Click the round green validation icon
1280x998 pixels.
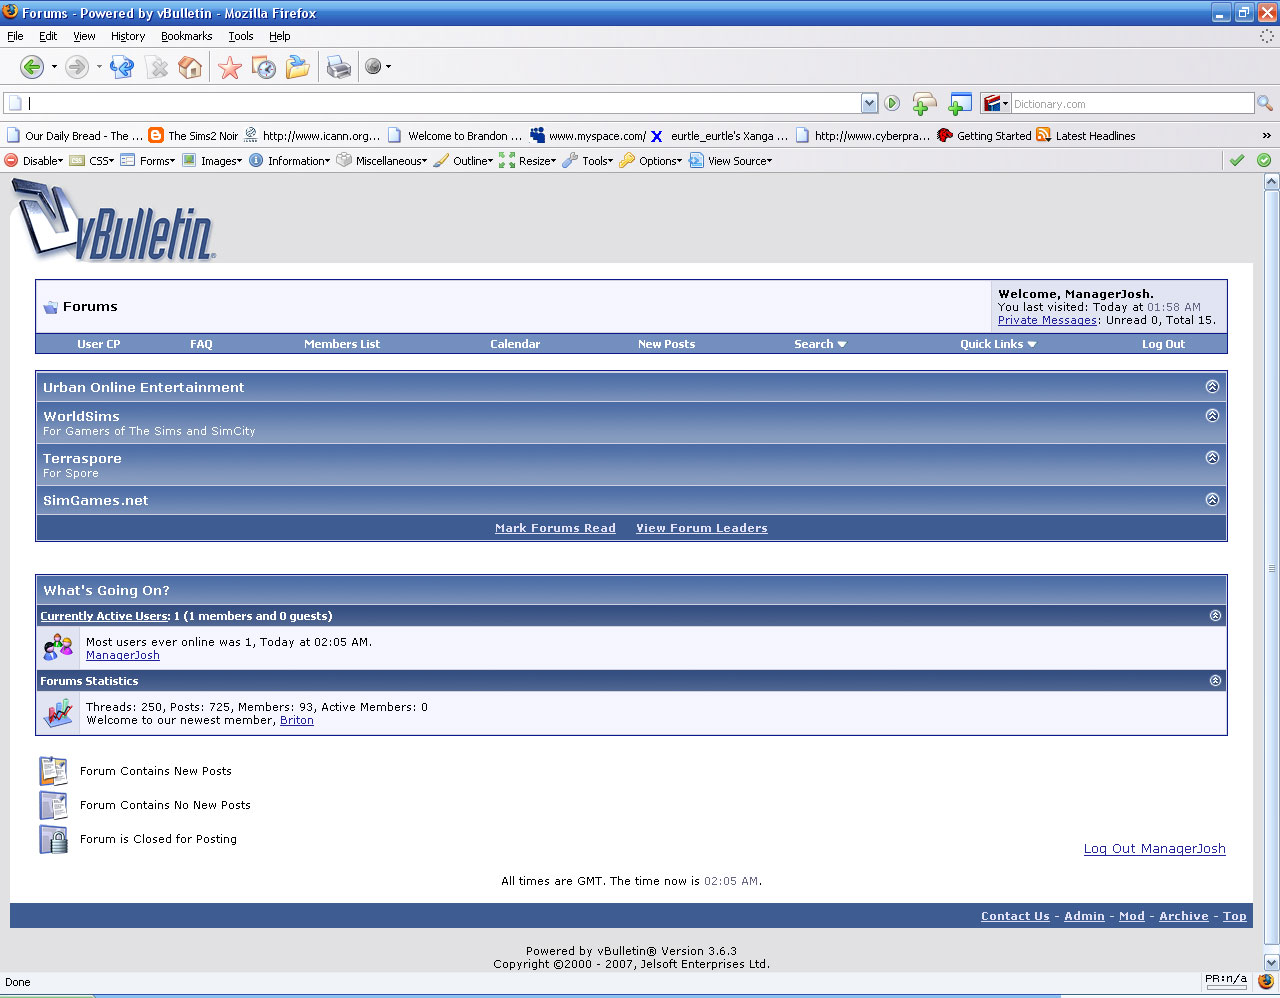(1264, 160)
